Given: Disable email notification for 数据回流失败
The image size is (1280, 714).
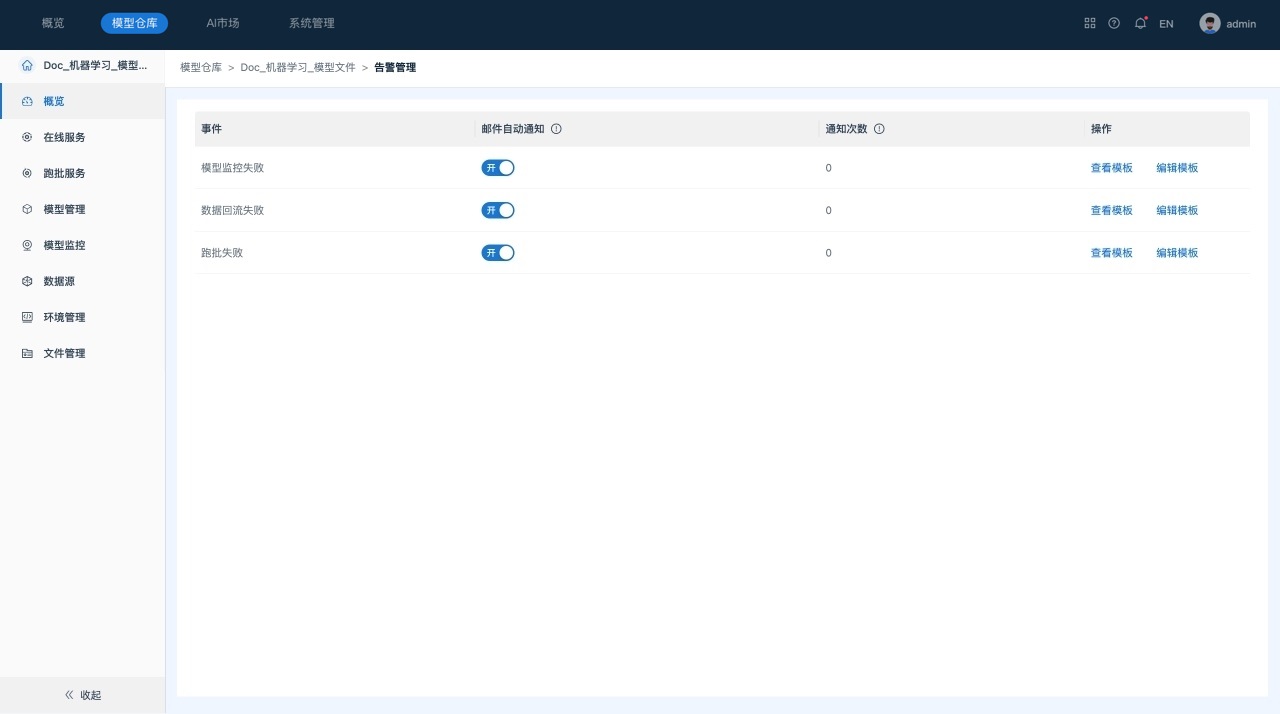Looking at the screenshot, I should click(x=498, y=210).
